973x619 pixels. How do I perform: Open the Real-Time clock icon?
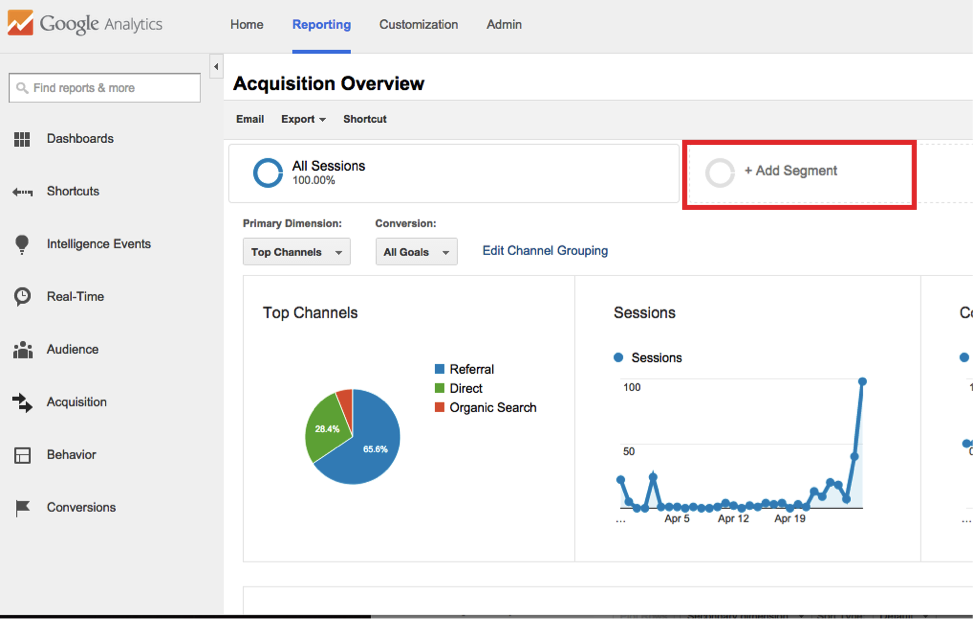(x=22, y=296)
